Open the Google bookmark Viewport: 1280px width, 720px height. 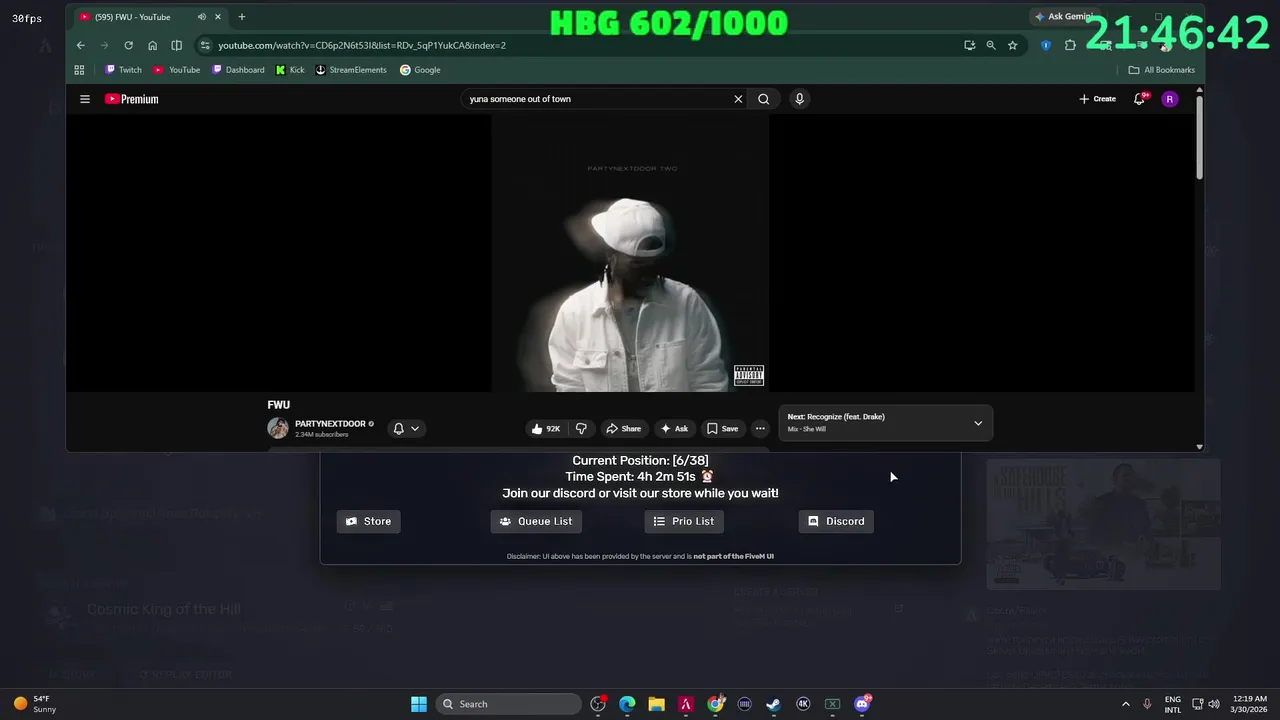click(420, 70)
